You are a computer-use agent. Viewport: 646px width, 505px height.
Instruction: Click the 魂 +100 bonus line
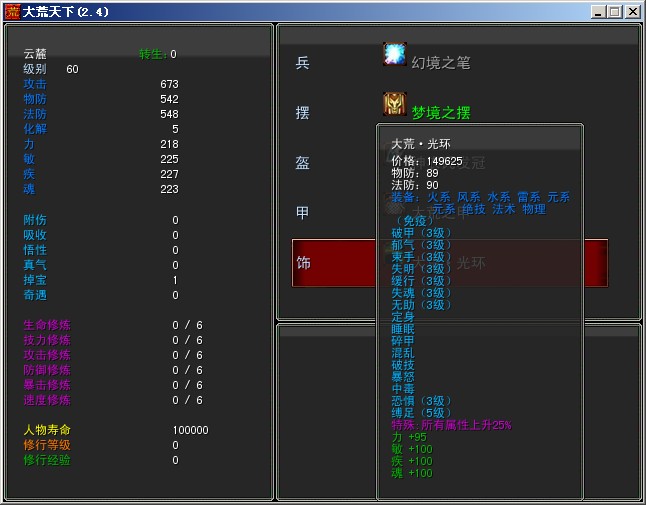coord(412,473)
